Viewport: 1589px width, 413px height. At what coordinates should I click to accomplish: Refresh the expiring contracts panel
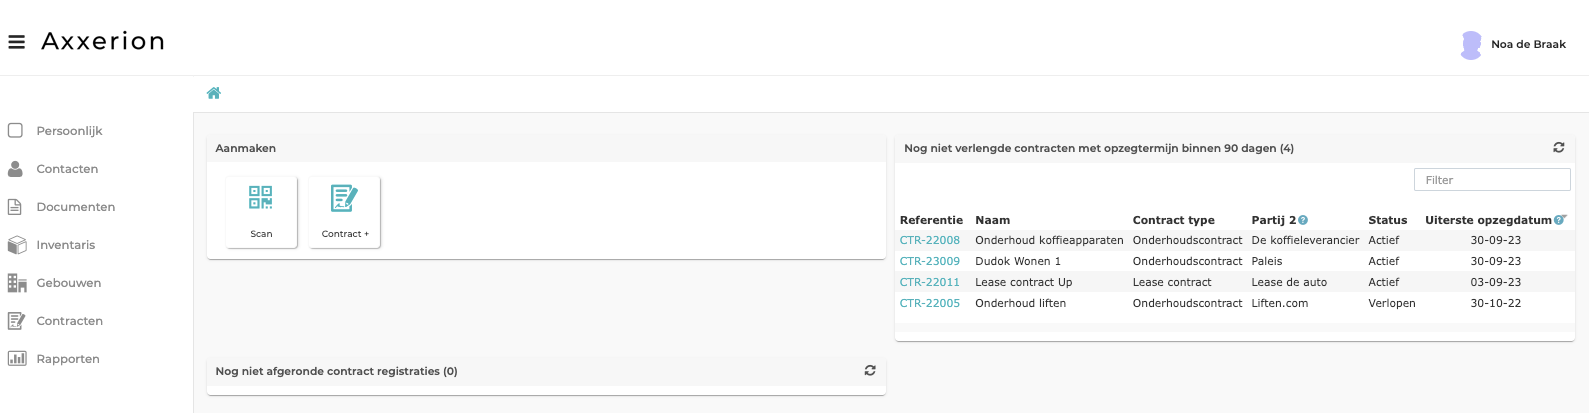click(1558, 148)
